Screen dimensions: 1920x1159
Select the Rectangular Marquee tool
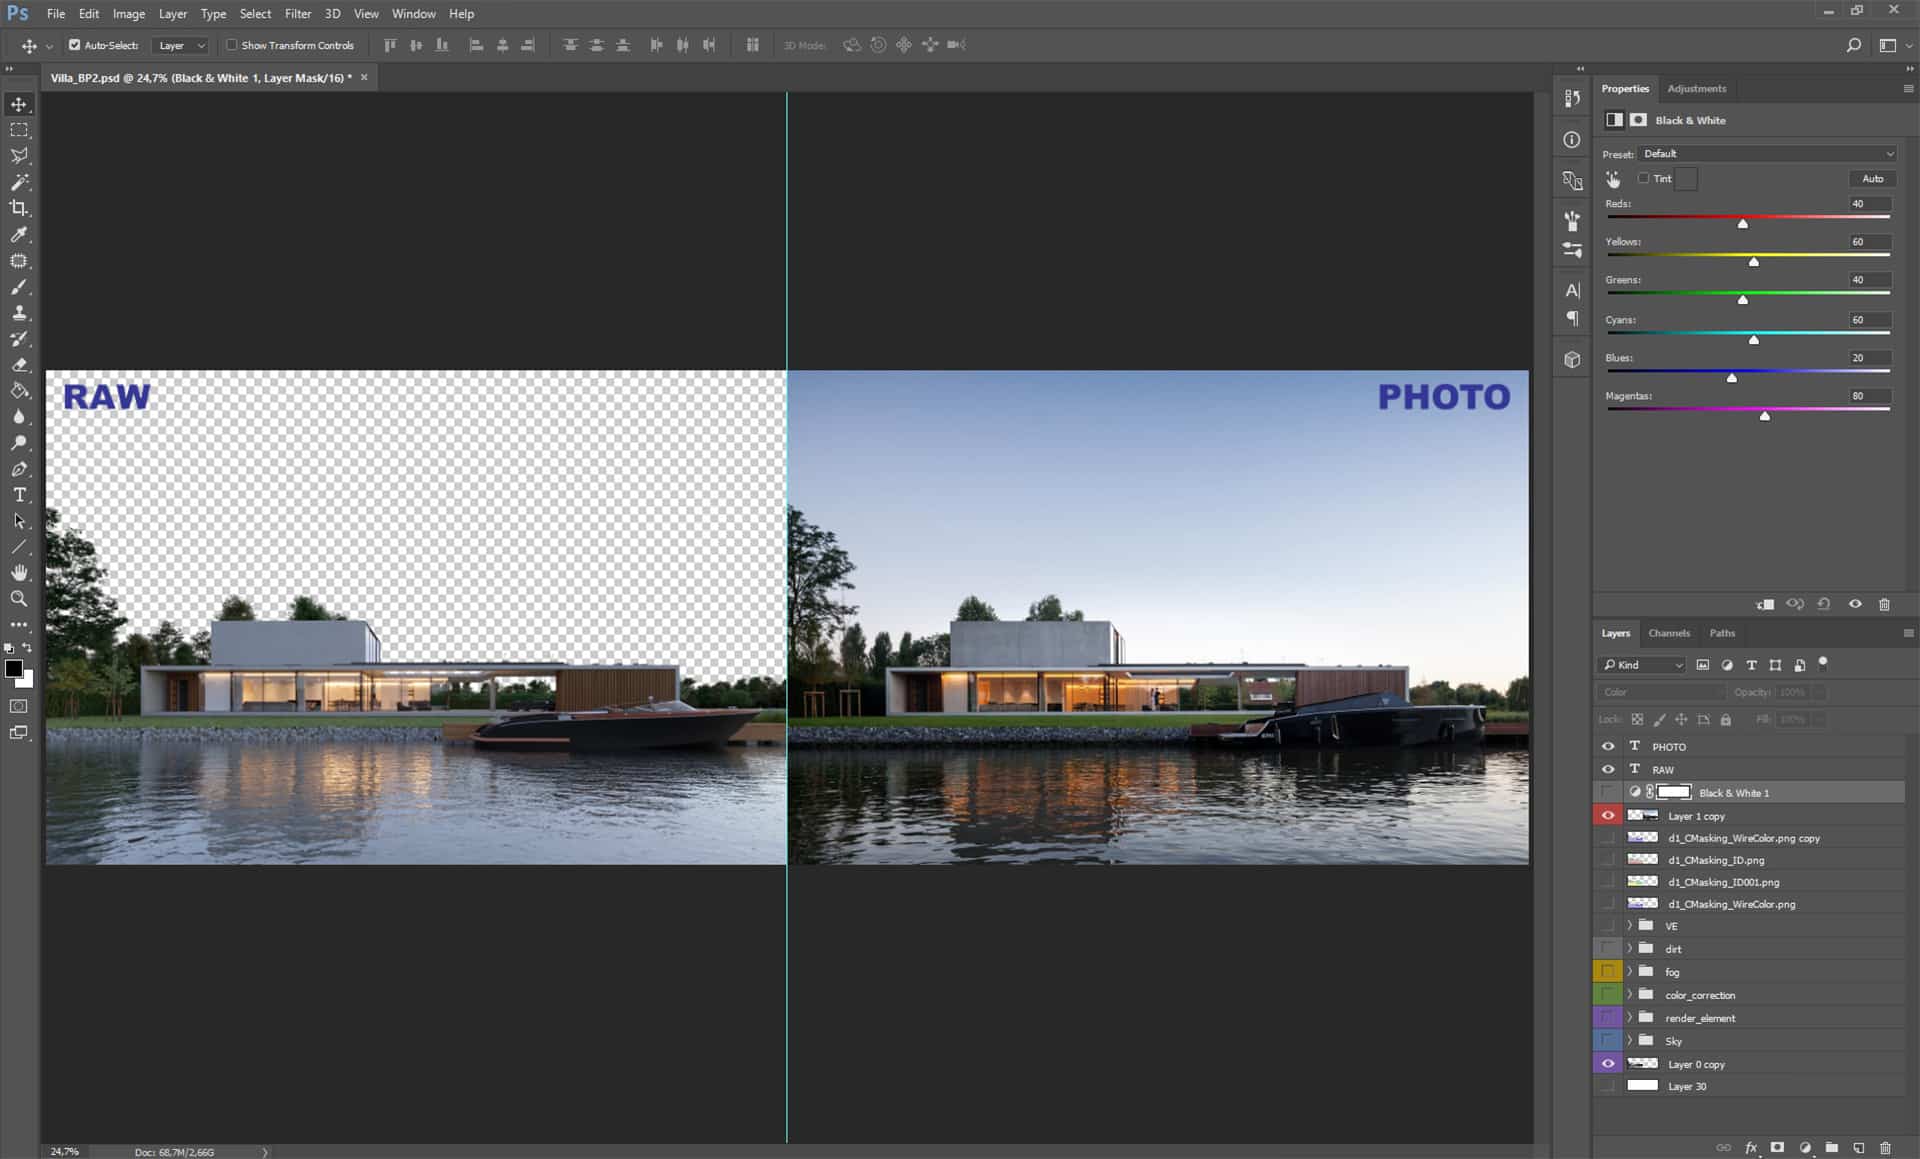(x=19, y=130)
